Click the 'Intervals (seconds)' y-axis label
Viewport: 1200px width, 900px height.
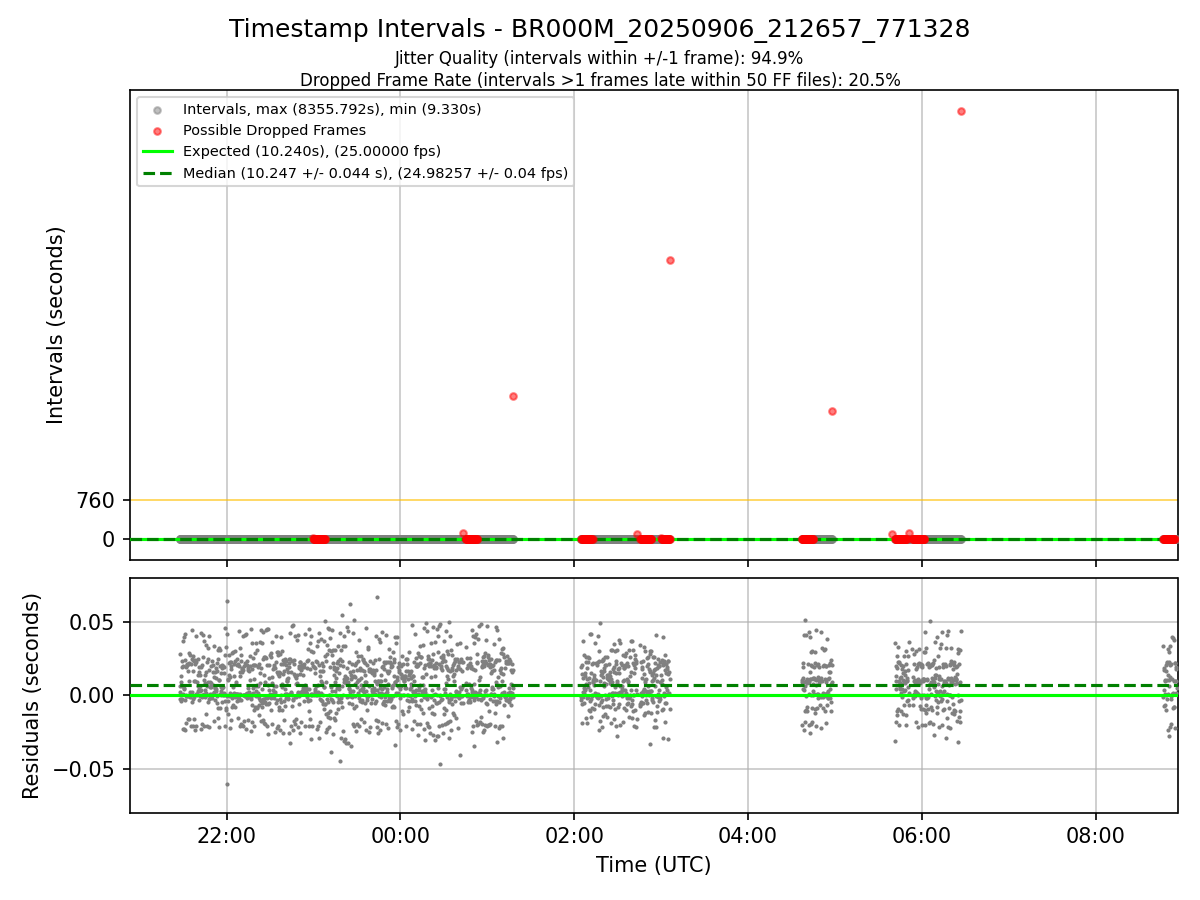coord(56,325)
